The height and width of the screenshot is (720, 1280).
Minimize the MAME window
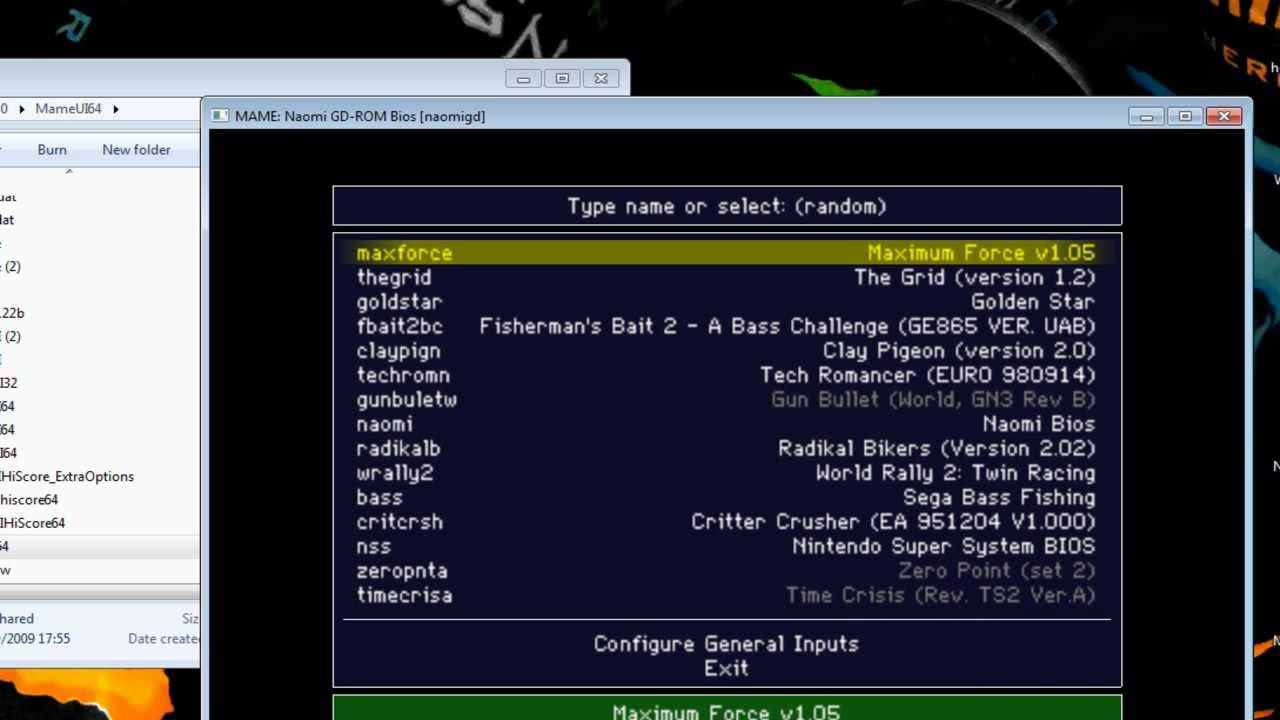(1146, 117)
